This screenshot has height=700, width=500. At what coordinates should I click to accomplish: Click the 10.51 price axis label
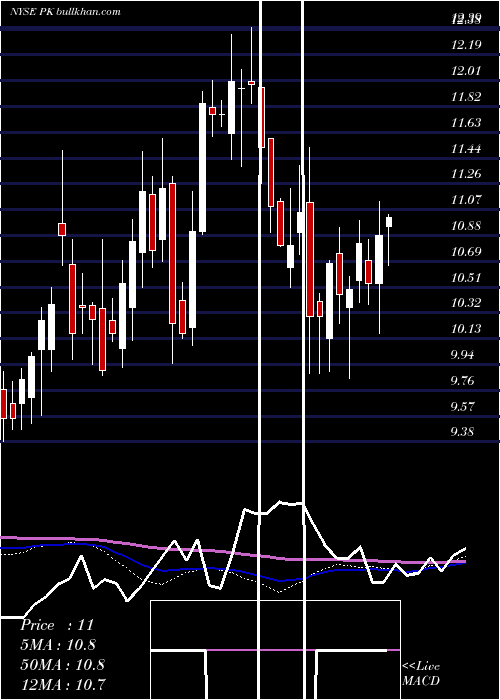[467, 278]
